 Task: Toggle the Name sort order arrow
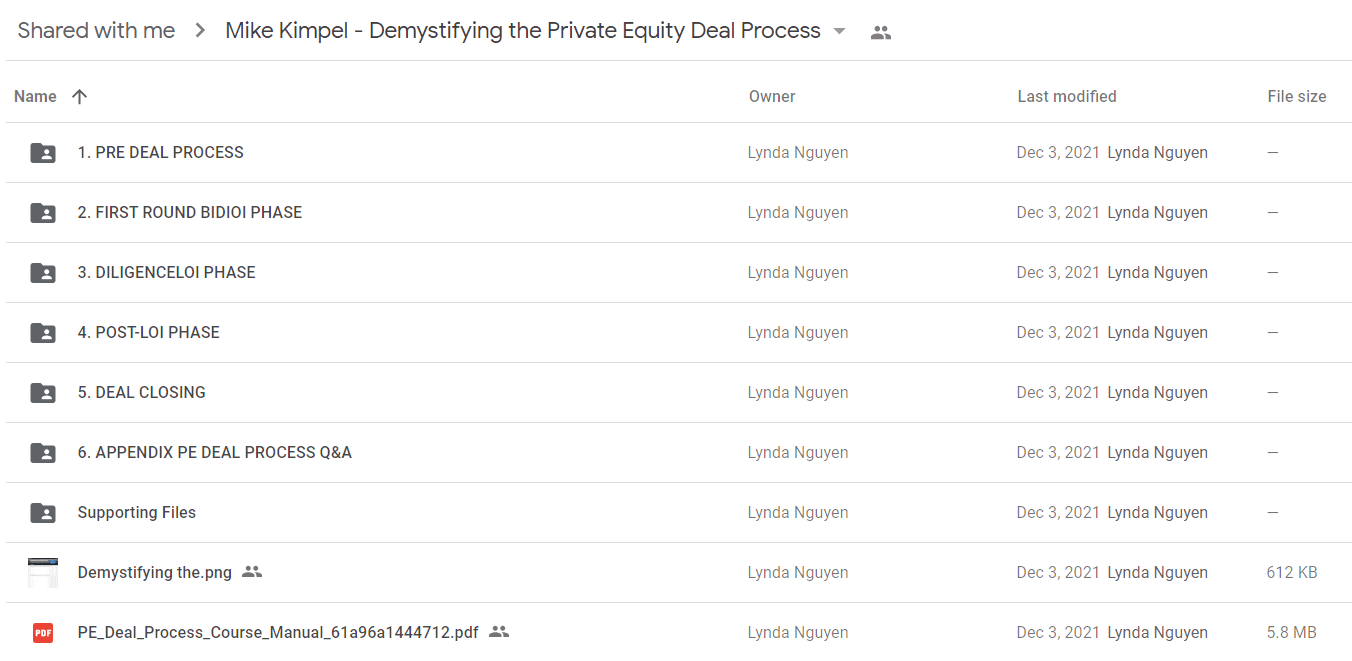pyautogui.click(x=80, y=96)
